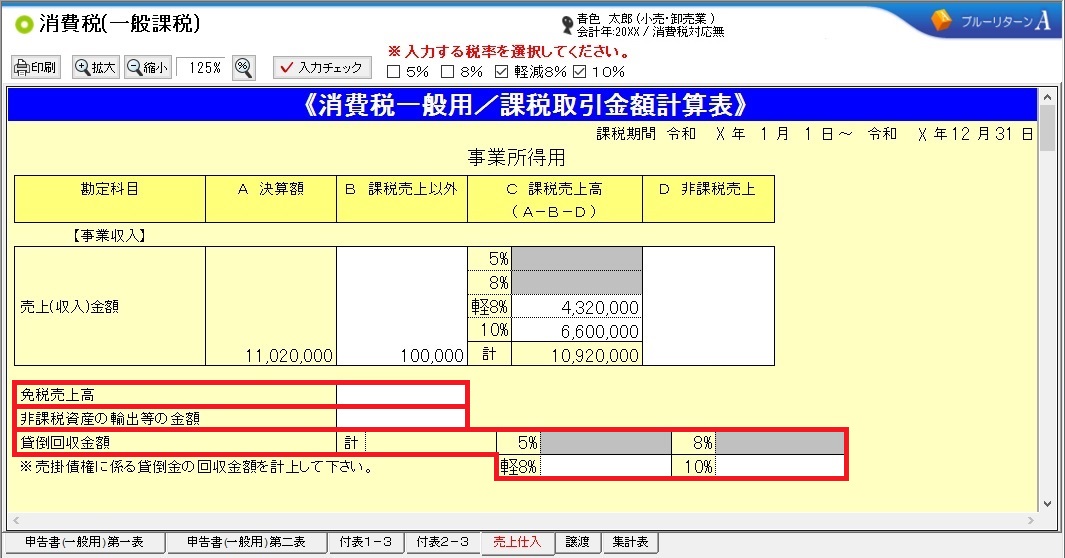
Task: Click the 決算額 cell showing 11,020,000
Action: point(271,306)
